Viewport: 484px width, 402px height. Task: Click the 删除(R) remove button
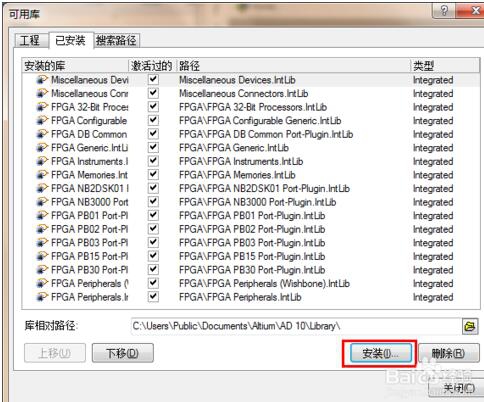tap(449, 353)
